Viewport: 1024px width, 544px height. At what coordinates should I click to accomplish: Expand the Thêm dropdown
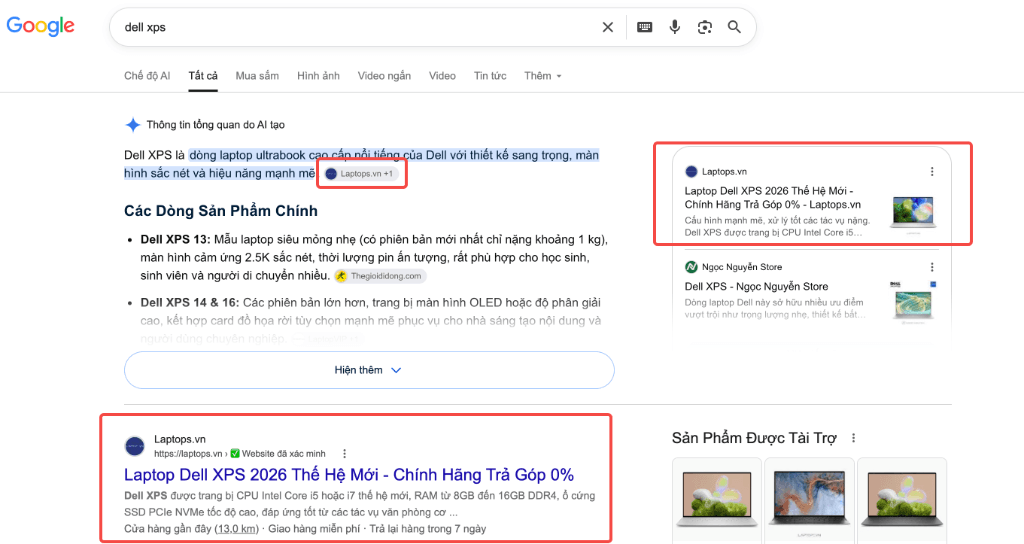pos(543,76)
